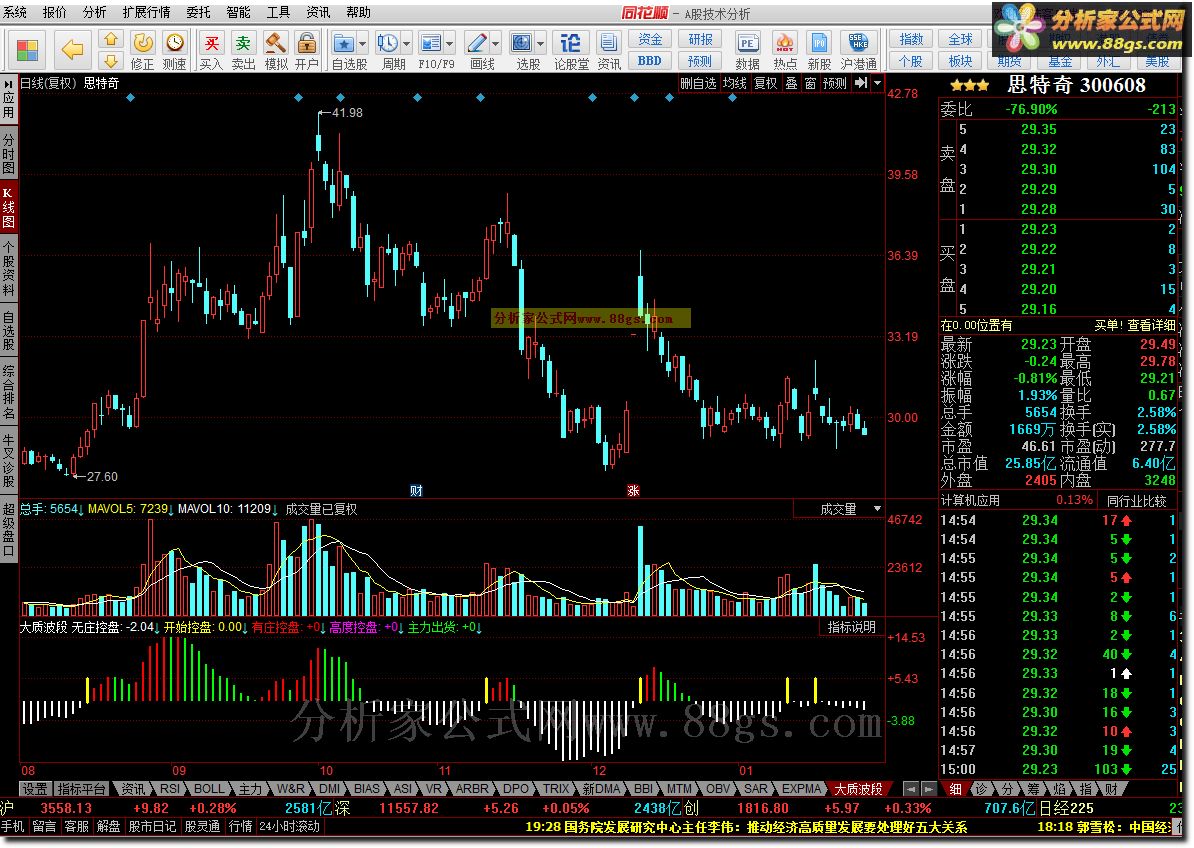The width and height of the screenshot is (1194, 848).
Task: Click the skip-to-end arrow icon in chart header
Action: click(x=860, y=83)
